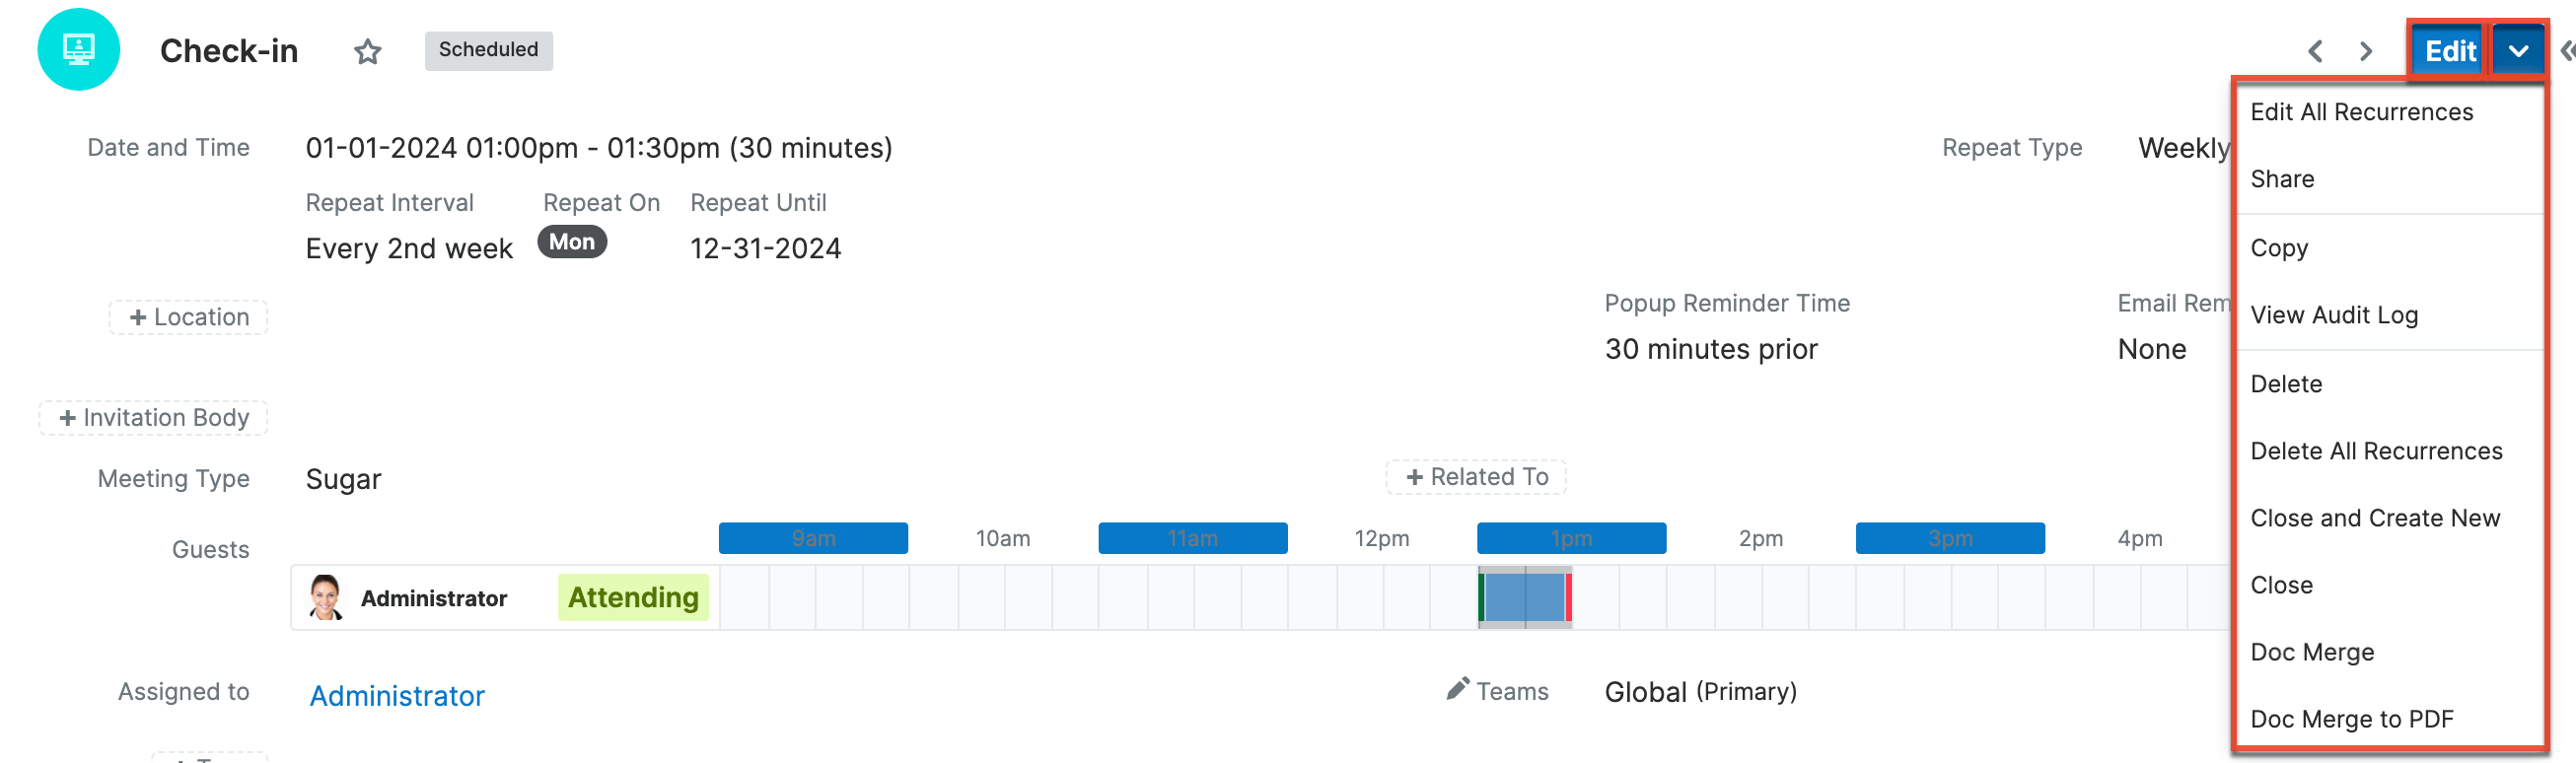Image resolution: width=2576 pixels, height=763 pixels.
Task: Collapse the Edit actions dropdown arrow
Action: click(x=2518, y=51)
